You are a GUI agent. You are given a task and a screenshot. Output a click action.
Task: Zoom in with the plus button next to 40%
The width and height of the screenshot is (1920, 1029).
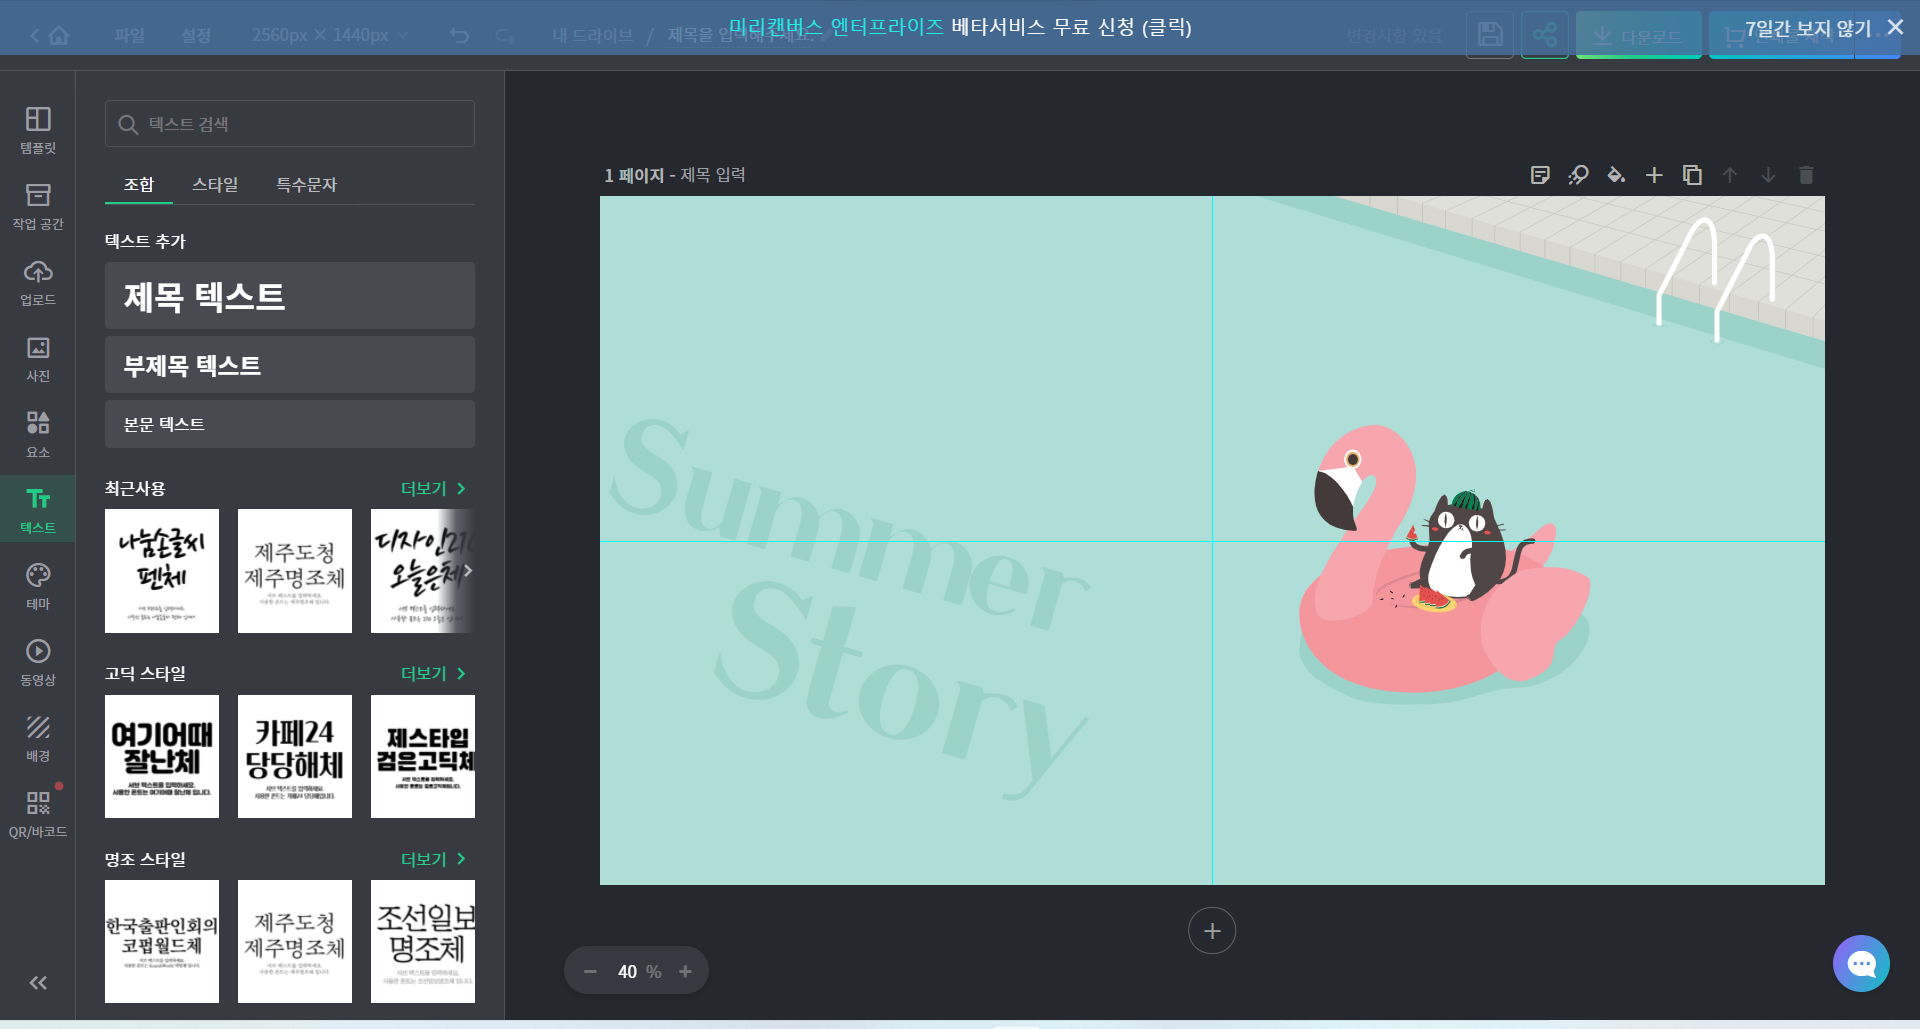685,972
